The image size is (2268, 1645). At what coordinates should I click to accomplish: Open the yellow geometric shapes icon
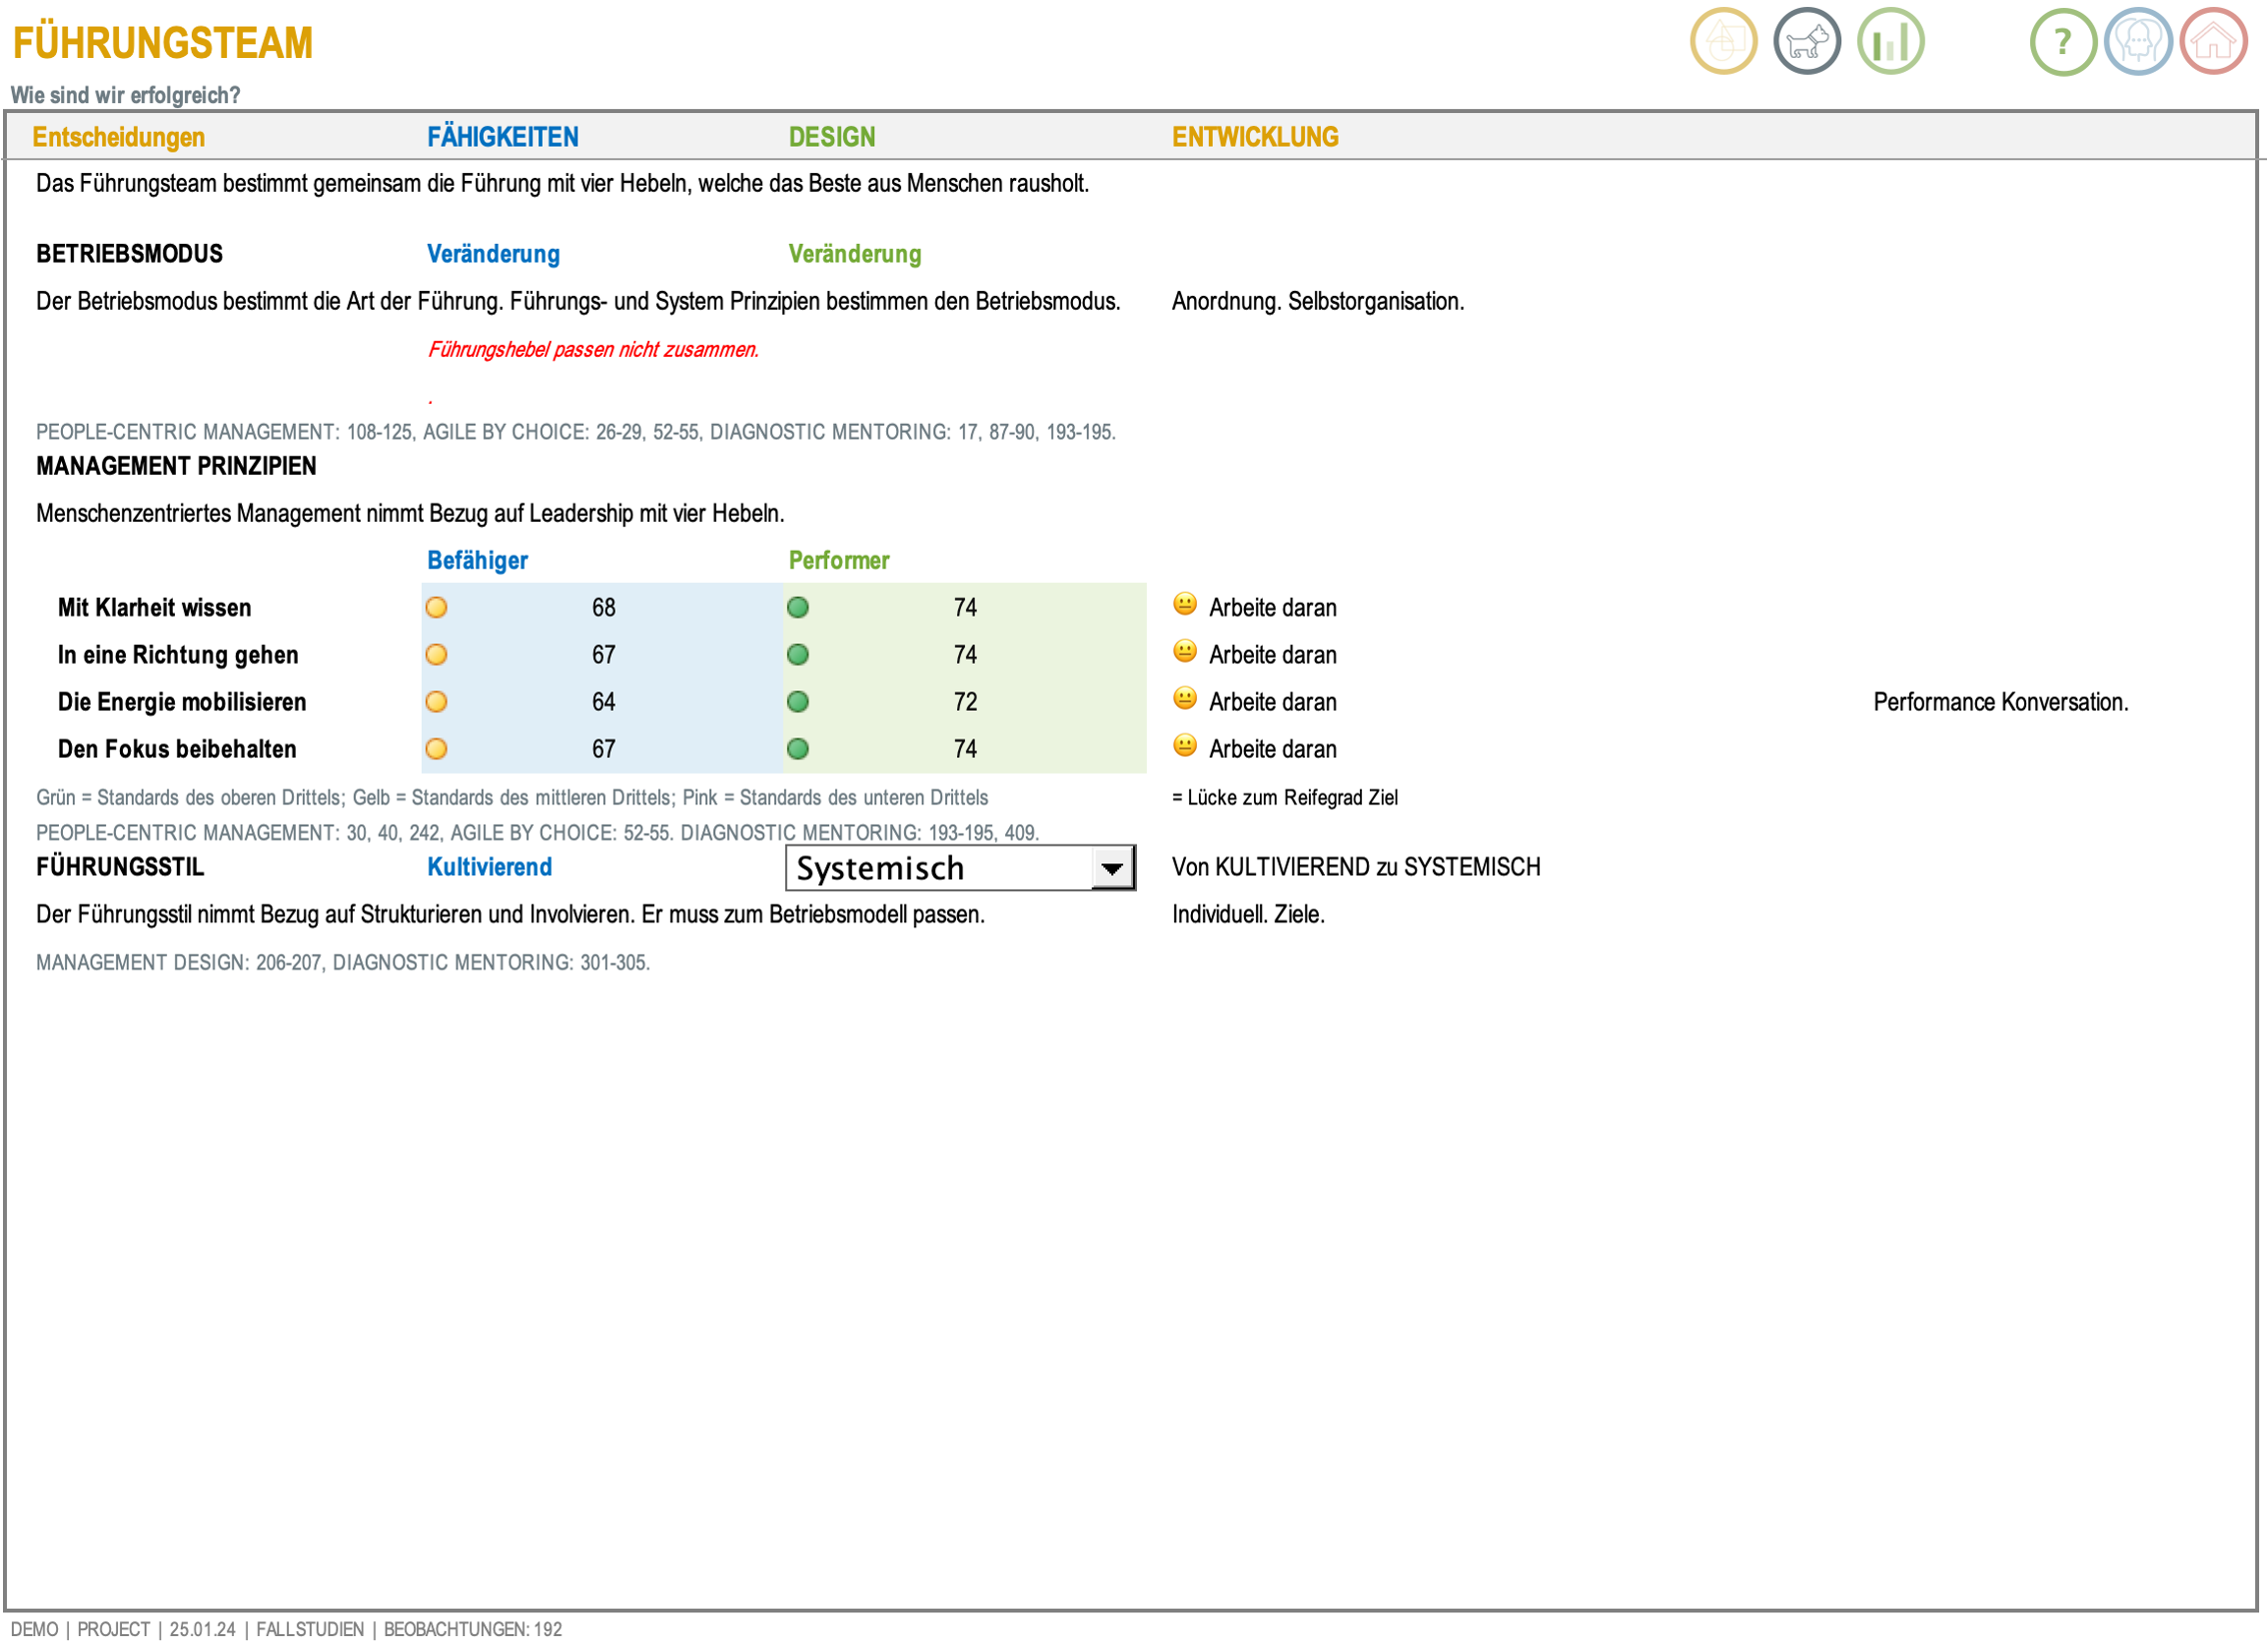pos(1723,42)
